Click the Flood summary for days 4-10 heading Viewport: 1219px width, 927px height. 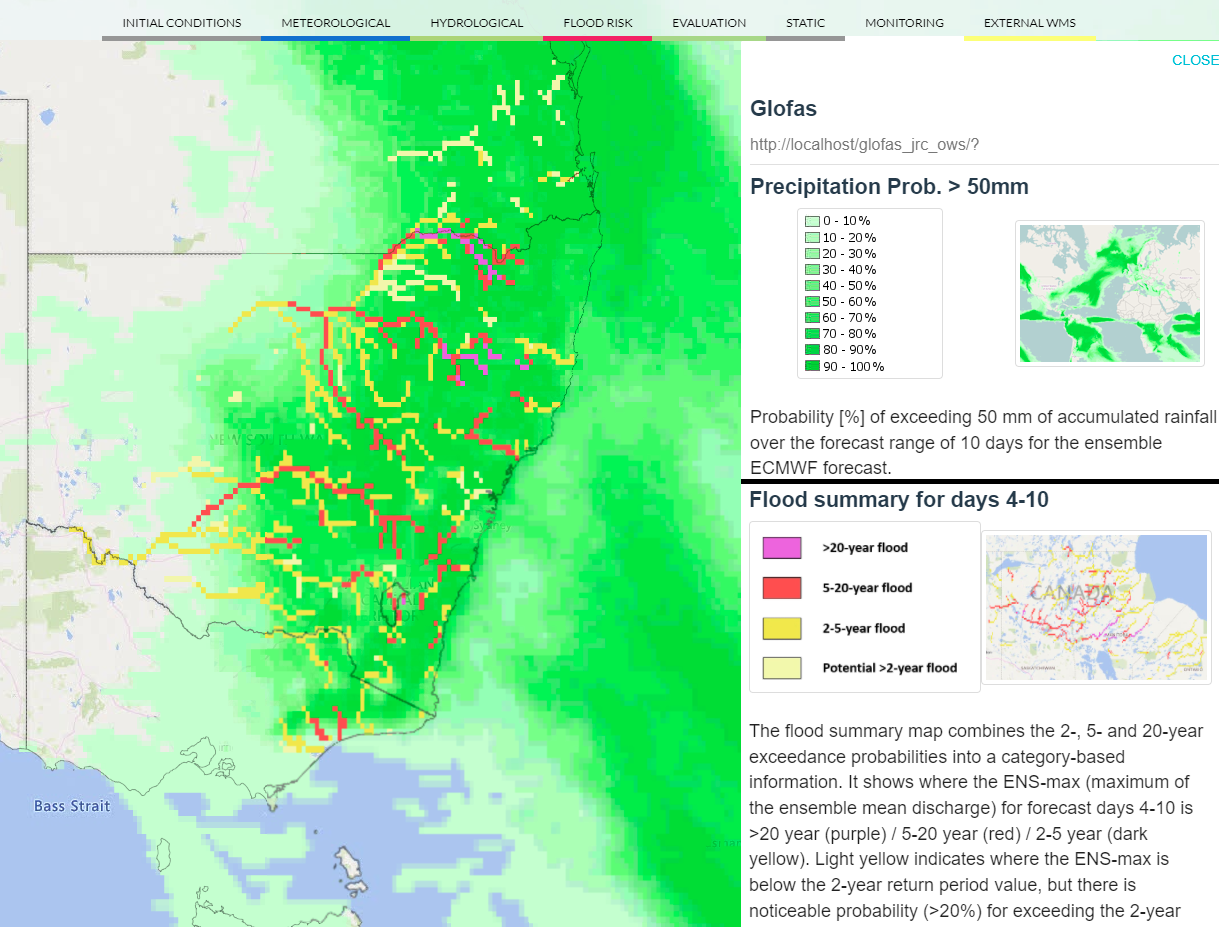[x=899, y=500]
